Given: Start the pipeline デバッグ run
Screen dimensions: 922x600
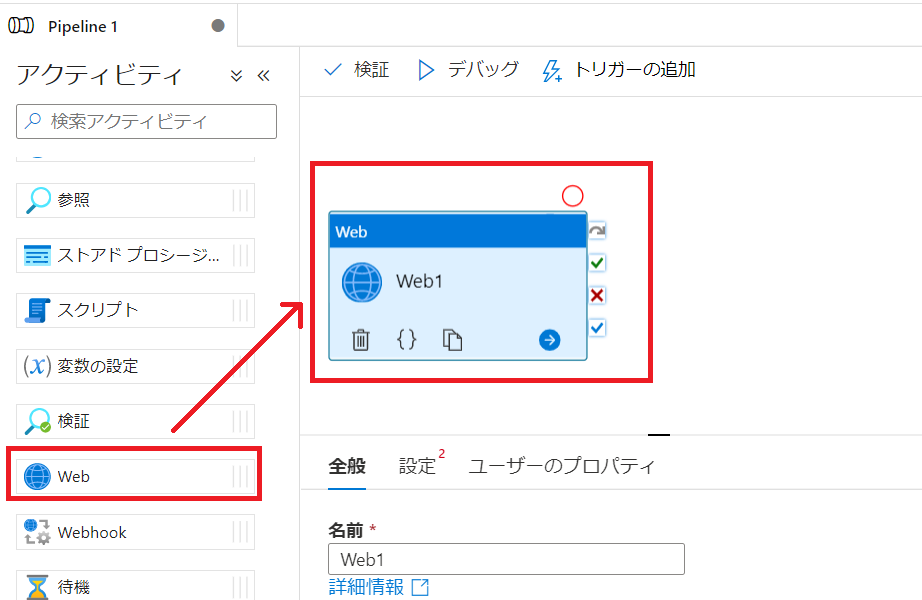Looking at the screenshot, I should point(468,70).
